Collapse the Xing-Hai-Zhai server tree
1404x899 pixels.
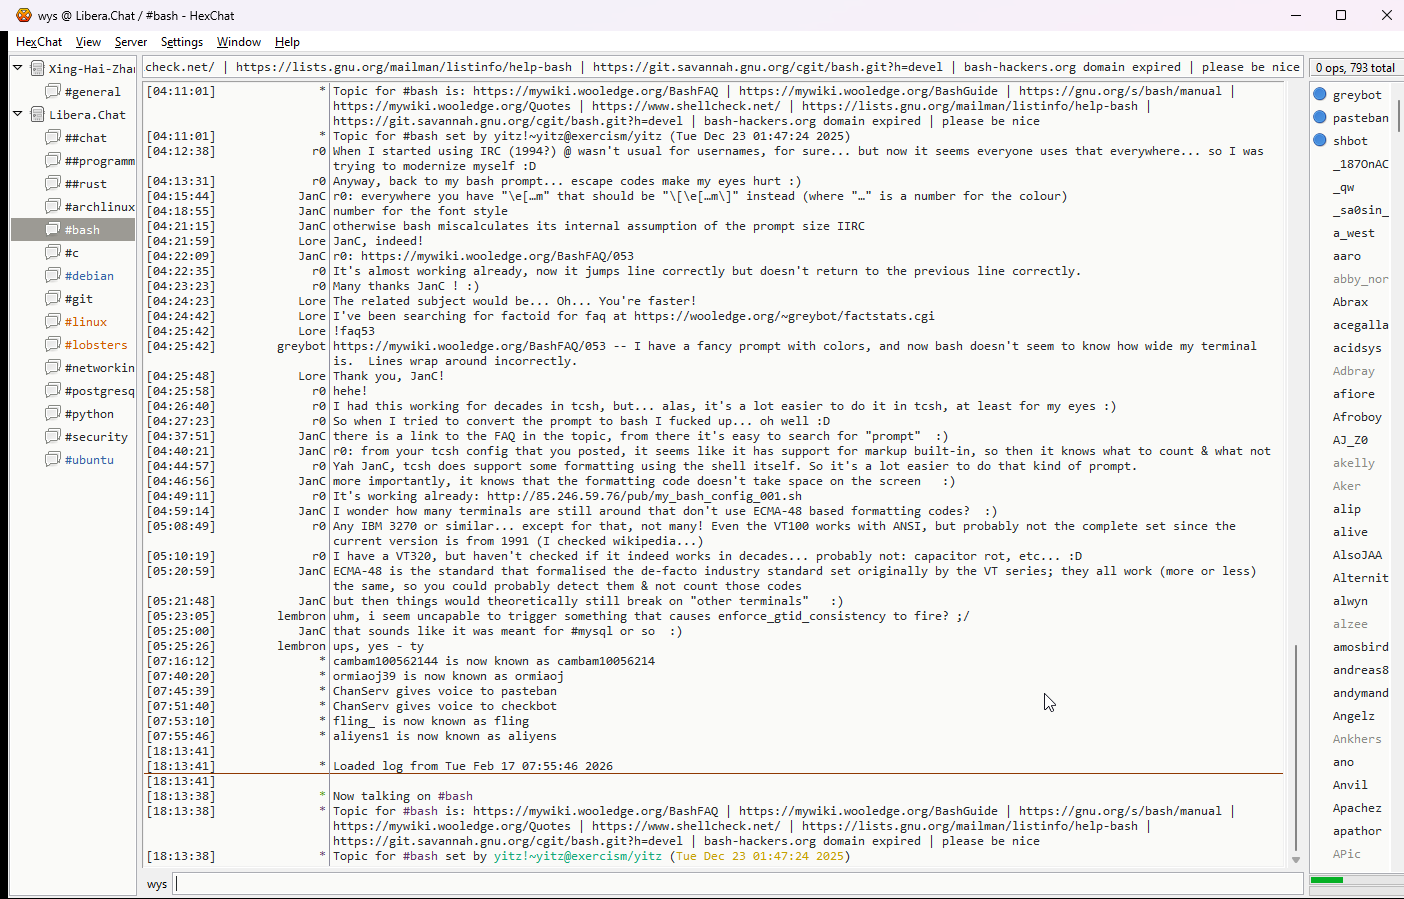[18, 68]
